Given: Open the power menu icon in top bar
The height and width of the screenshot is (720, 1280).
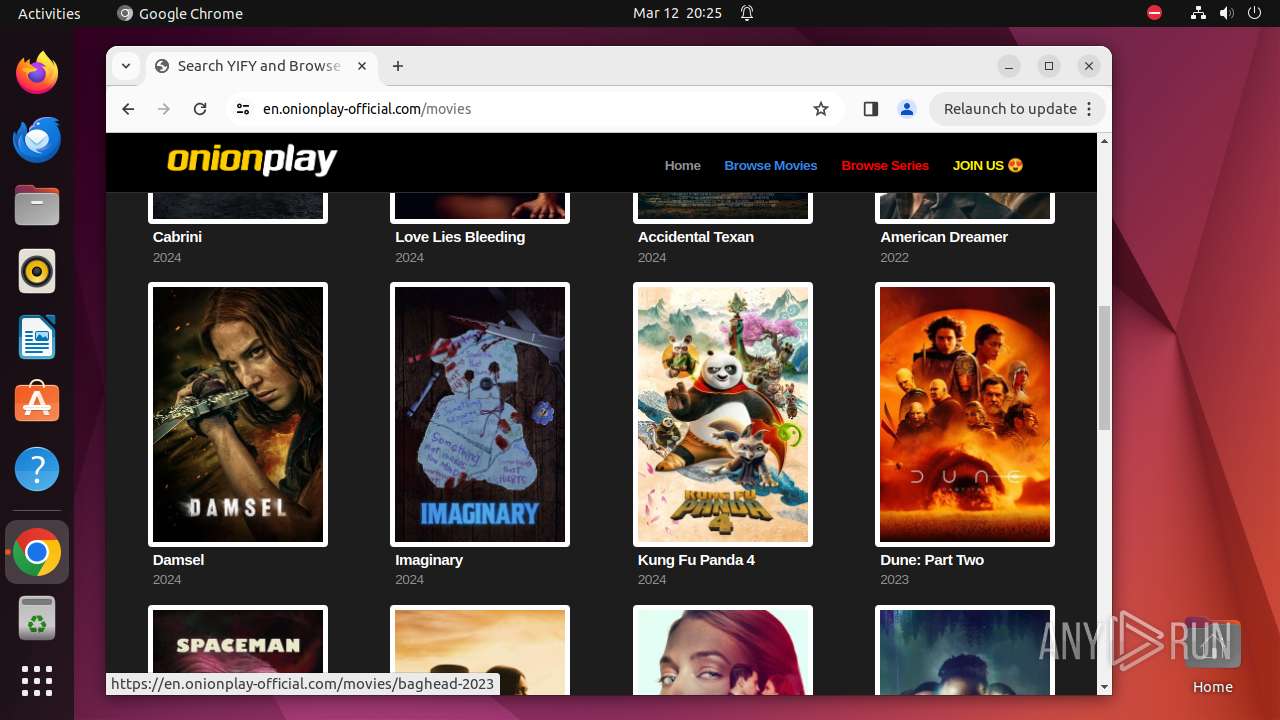Looking at the screenshot, I should tap(1255, 13).
